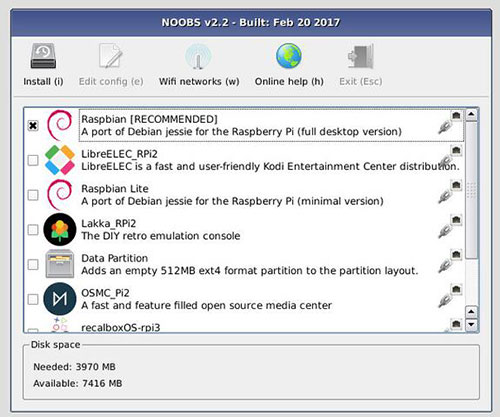Select 'A fast and feature filled open source' text
The height and width of the screenshot is (417, 500).
tap(207, 306)
